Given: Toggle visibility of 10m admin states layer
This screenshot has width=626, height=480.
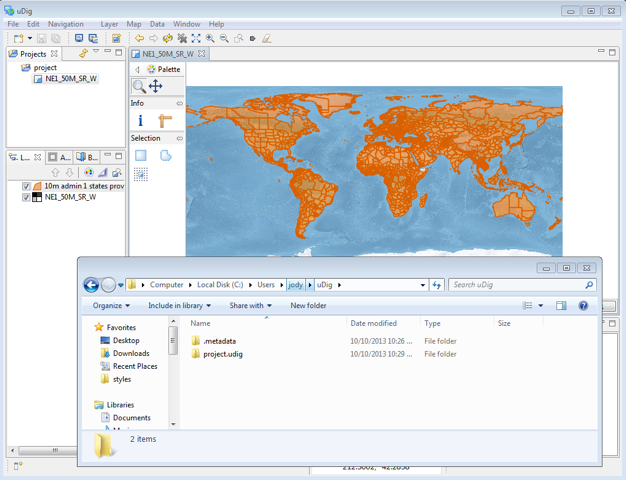Looking at the screenshot, I should click(27, 186).
